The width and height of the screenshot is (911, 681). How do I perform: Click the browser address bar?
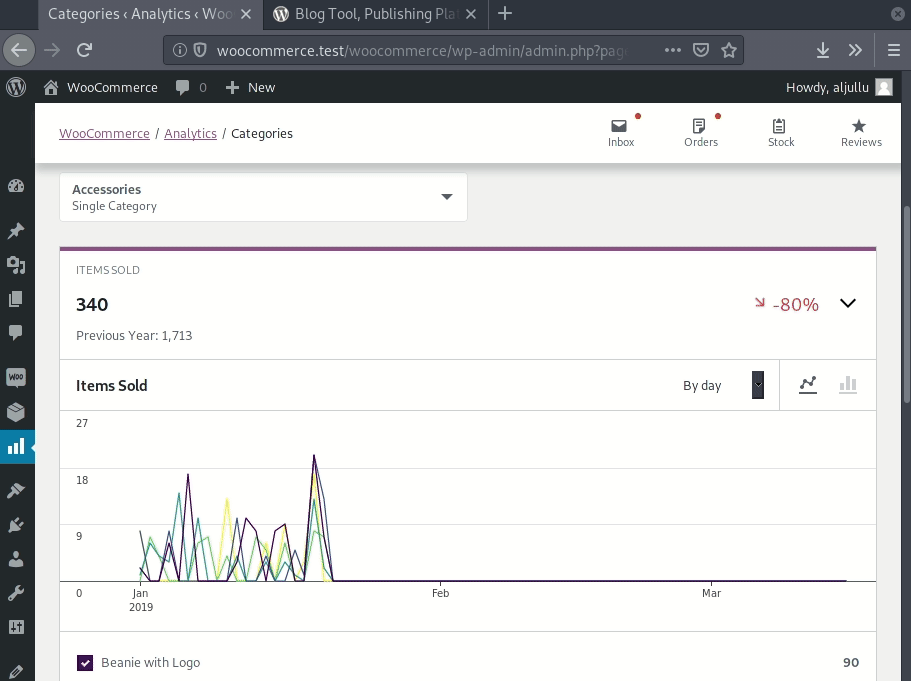(421, 51)
